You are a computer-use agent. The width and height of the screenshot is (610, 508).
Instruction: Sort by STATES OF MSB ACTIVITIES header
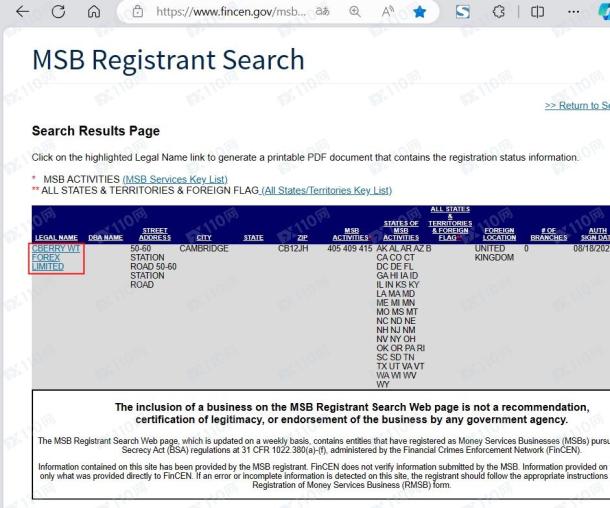[401, 230]
